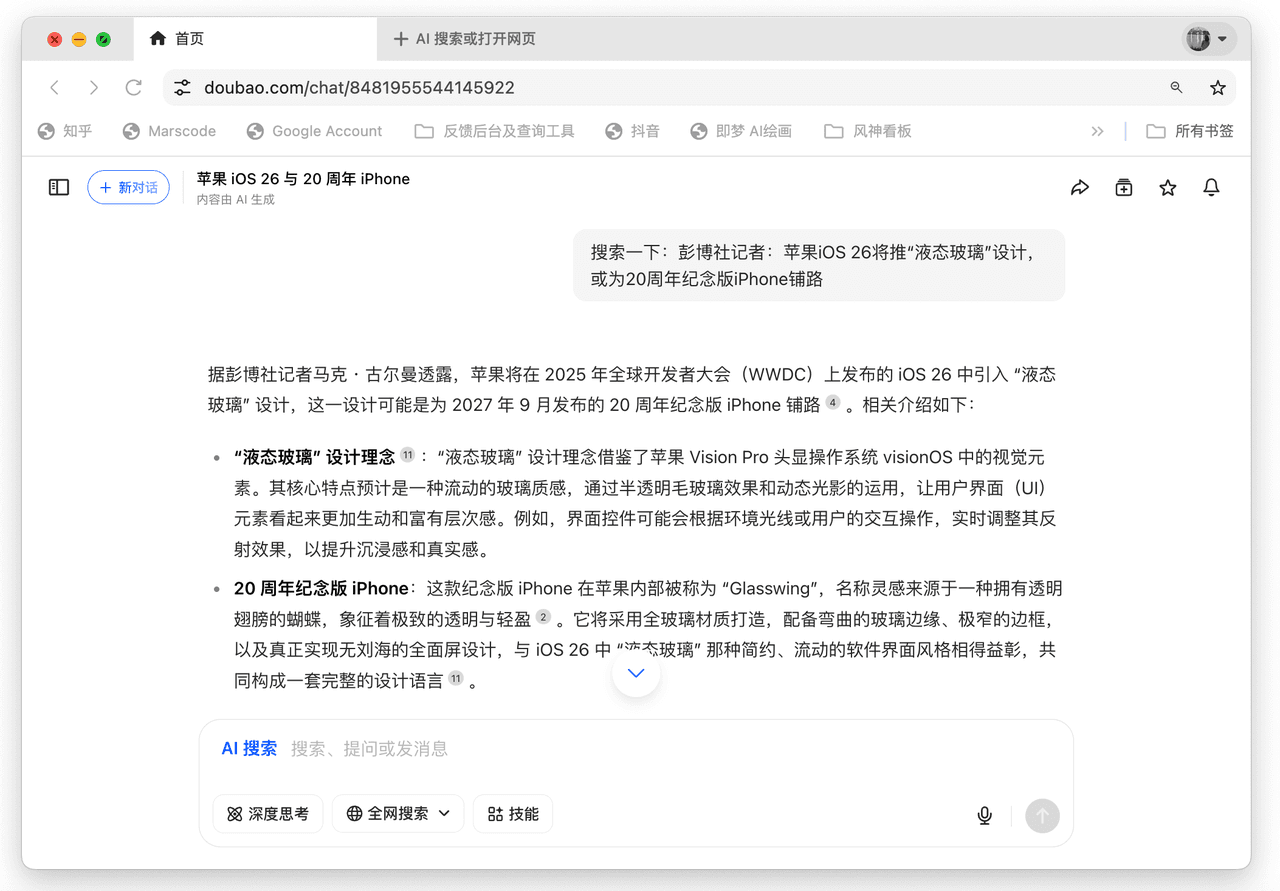This screenshot has height=891, width=1280.
Task: Open profile avatar dropdown menu
Action: 1208,39
